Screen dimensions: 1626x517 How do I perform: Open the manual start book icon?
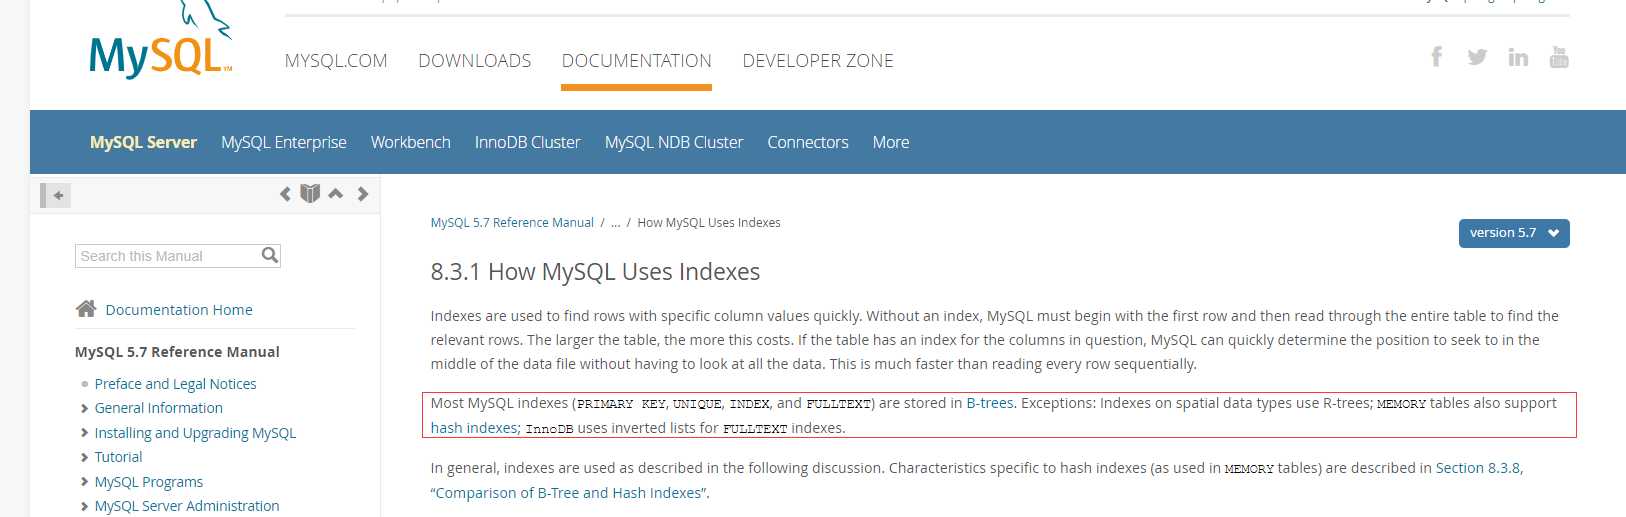click(310, 193)
